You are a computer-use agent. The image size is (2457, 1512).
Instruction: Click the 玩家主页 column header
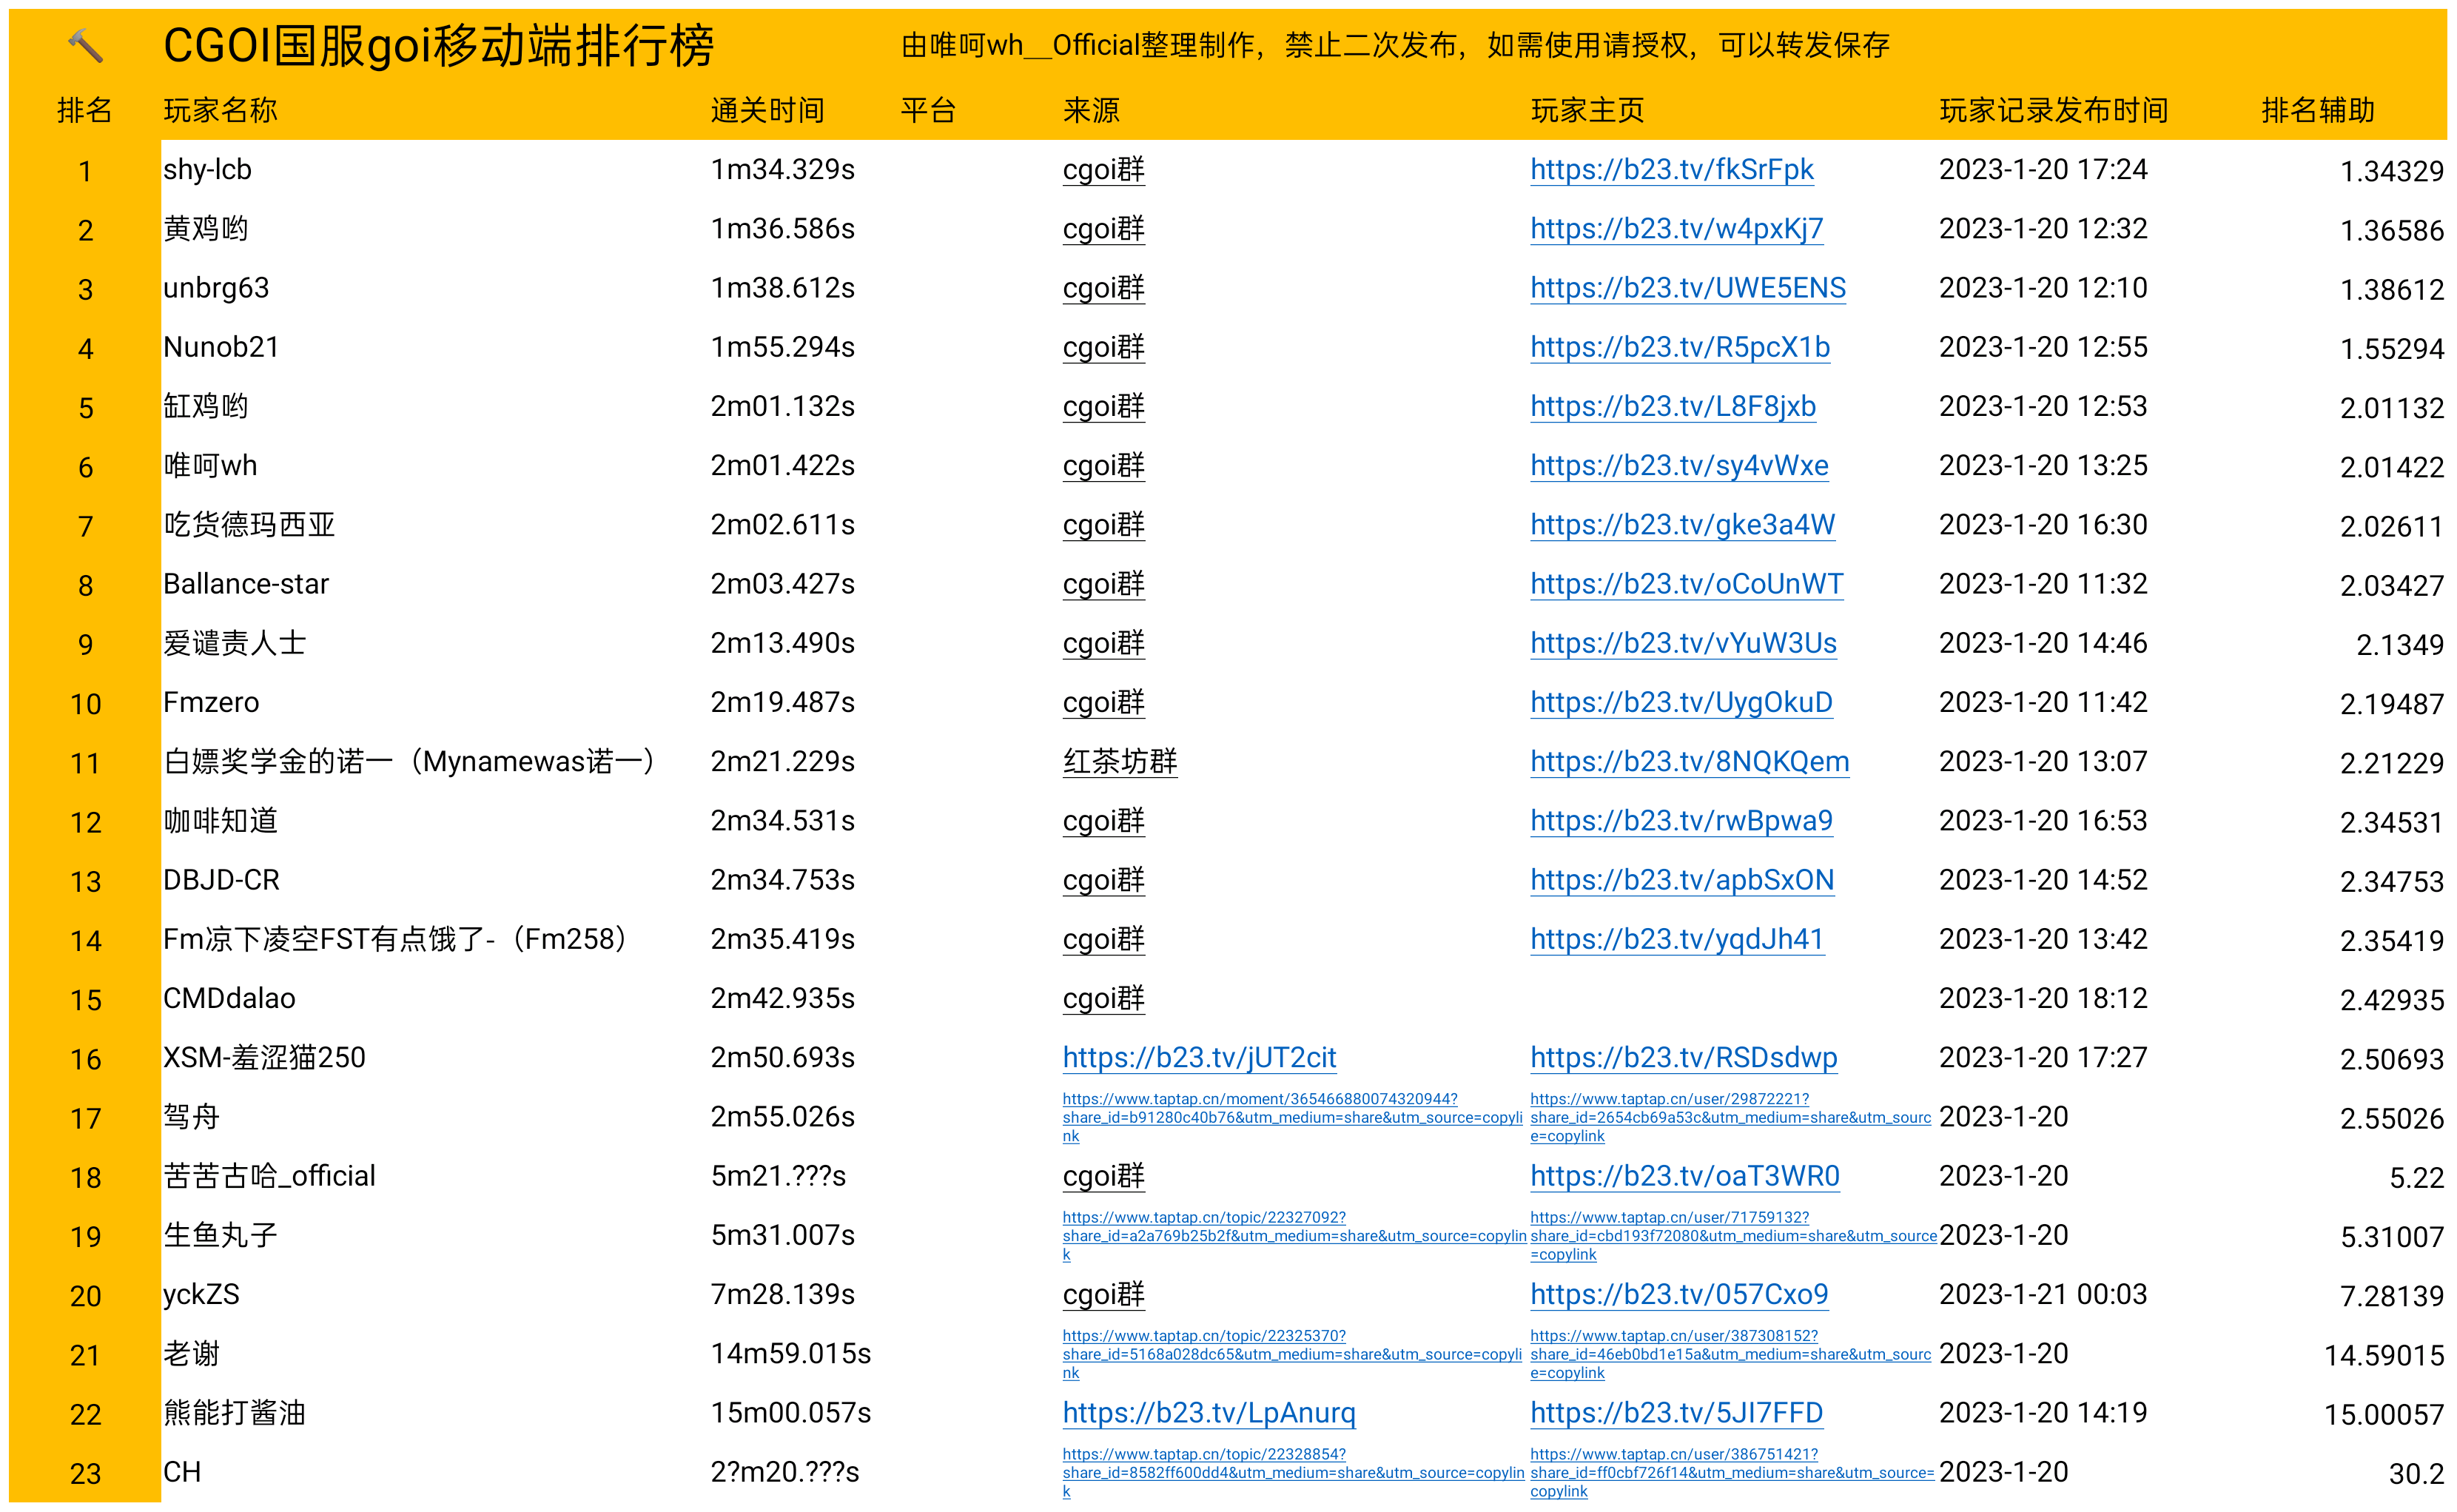(1587, 110)
